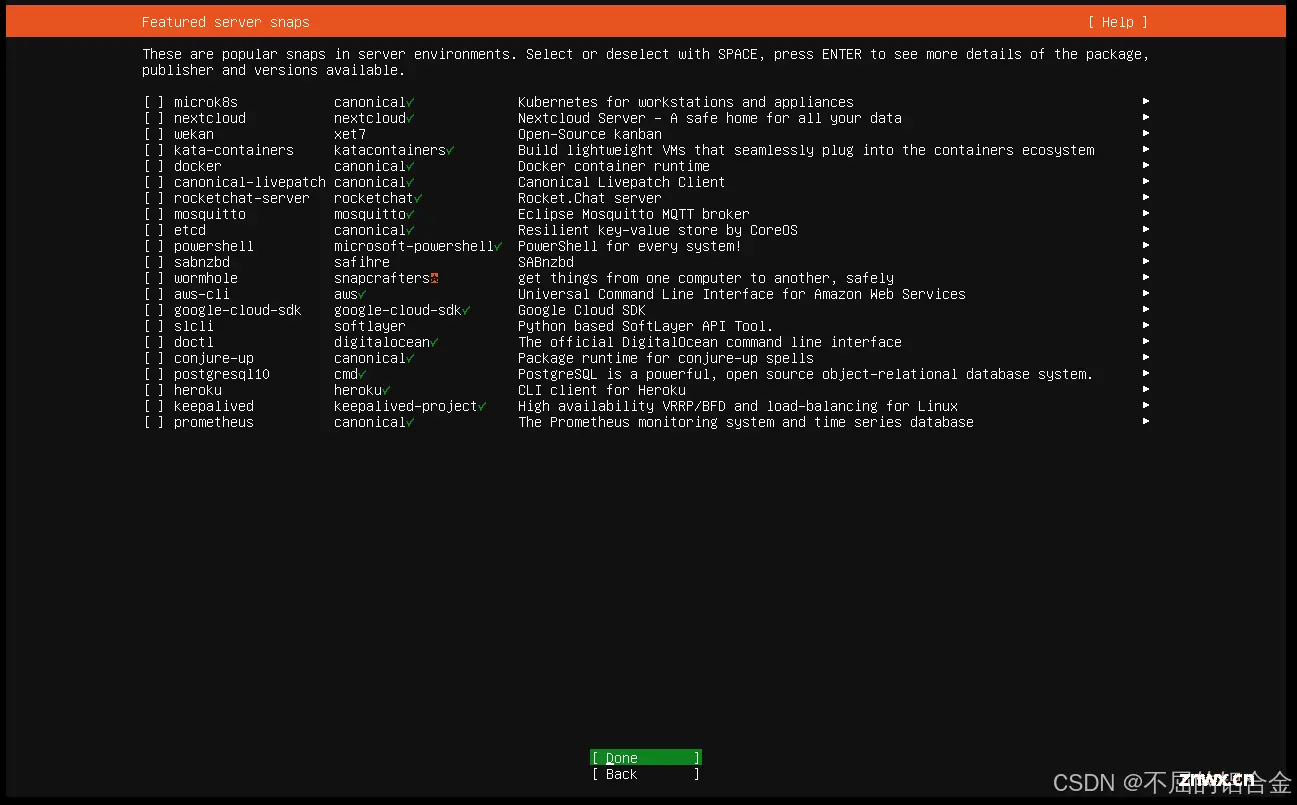Click the green checkmark next to keepalived-project
1297x805 pixels.
tap(482, 406)
